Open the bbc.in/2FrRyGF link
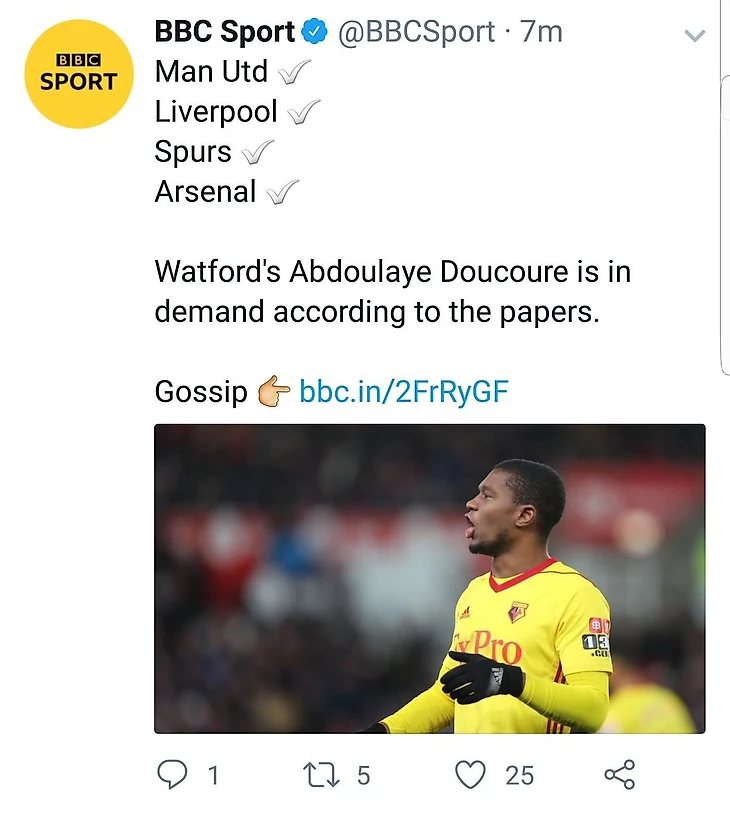This screenshot has width=730, height=815. point(403,391)
